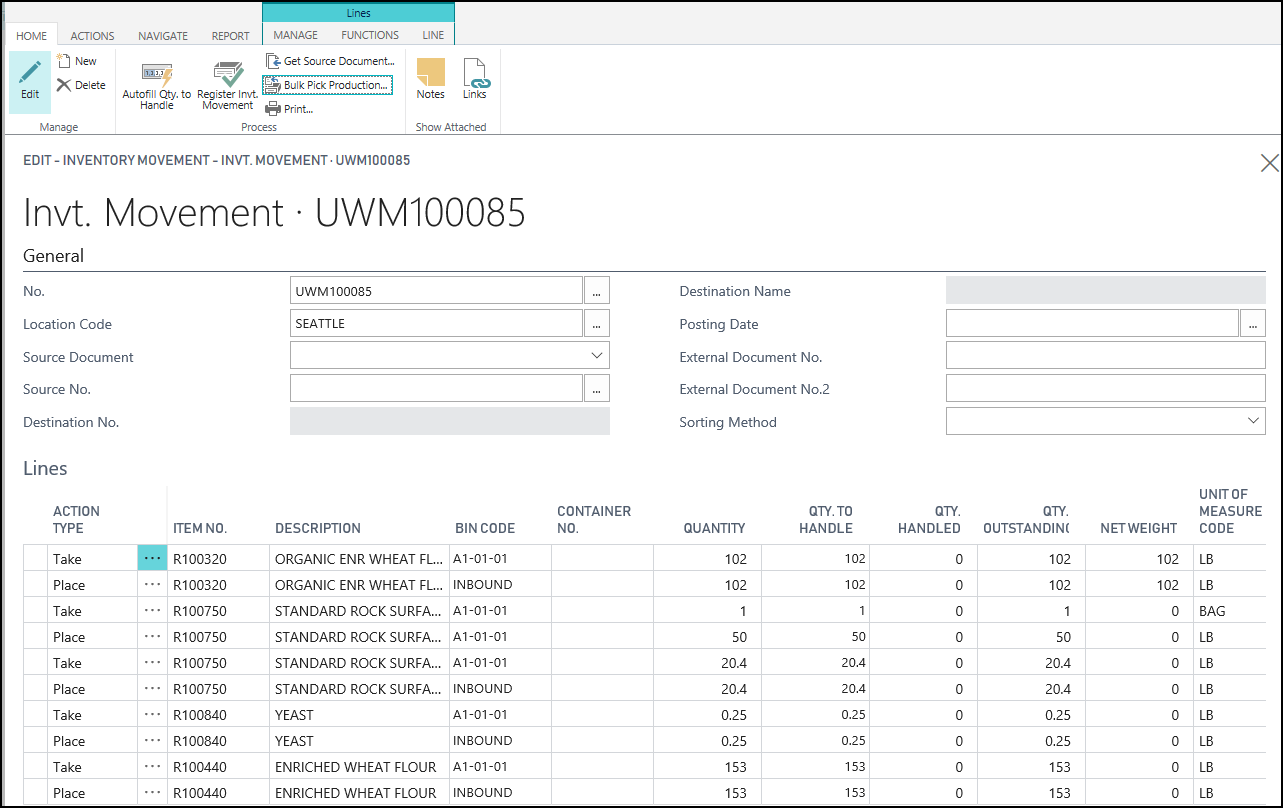Click the Print action
The height and width of the screenshot is (808, 1283).
pyautogui.click(x=290, y=109)
